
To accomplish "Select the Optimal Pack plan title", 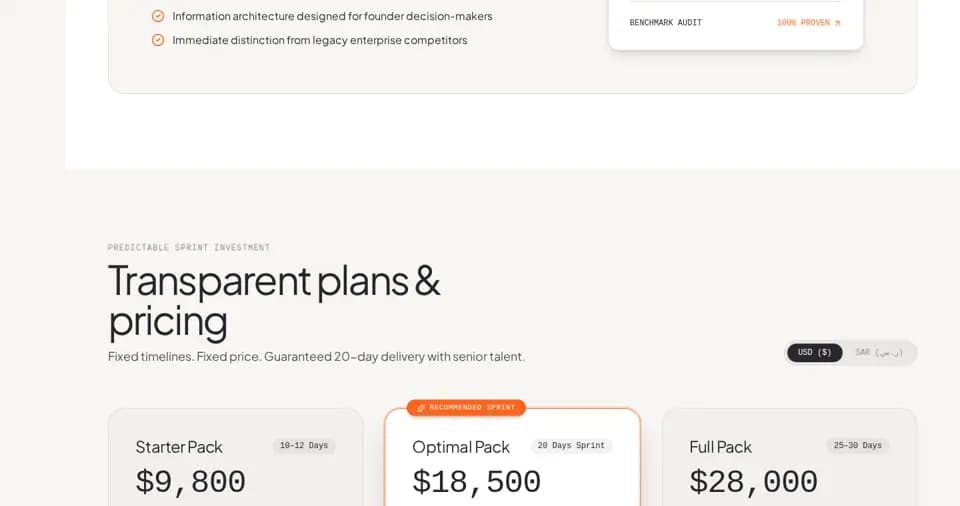I will (x=460, y=447).
